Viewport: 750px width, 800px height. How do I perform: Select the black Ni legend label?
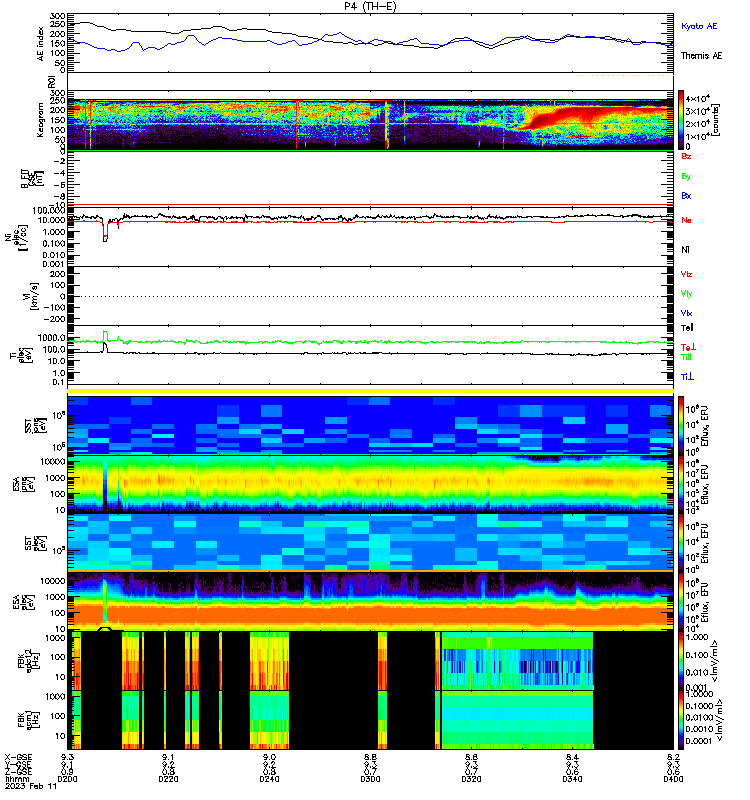[685, 250]
